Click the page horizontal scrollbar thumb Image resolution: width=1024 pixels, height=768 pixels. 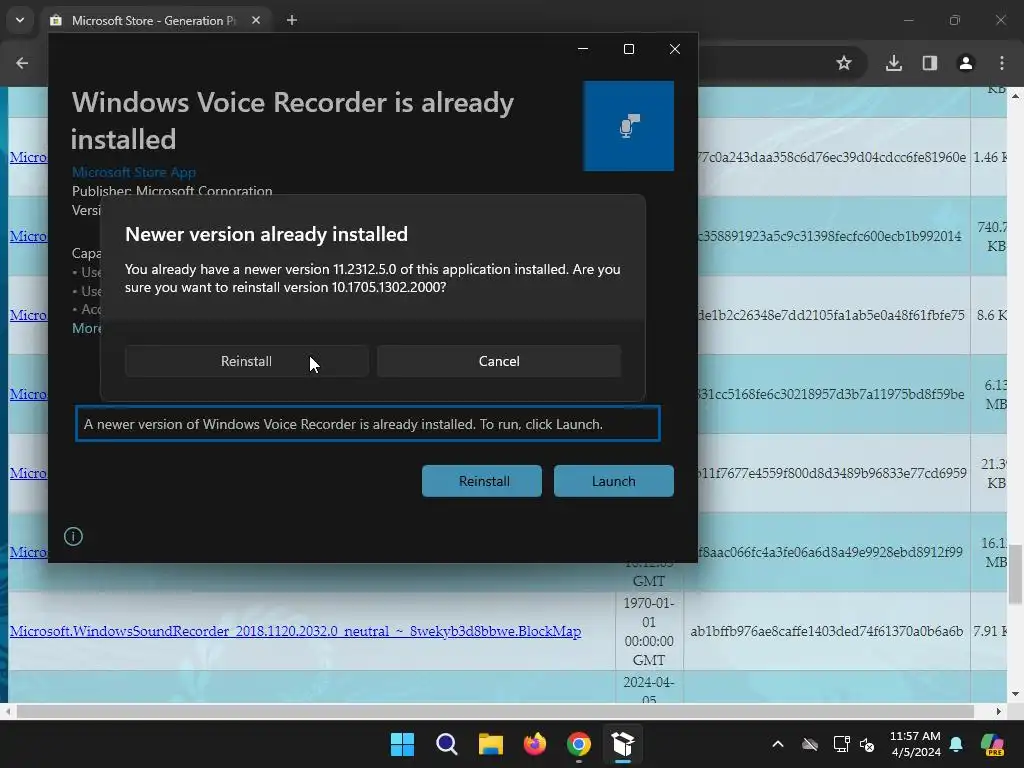pos(495,711)
